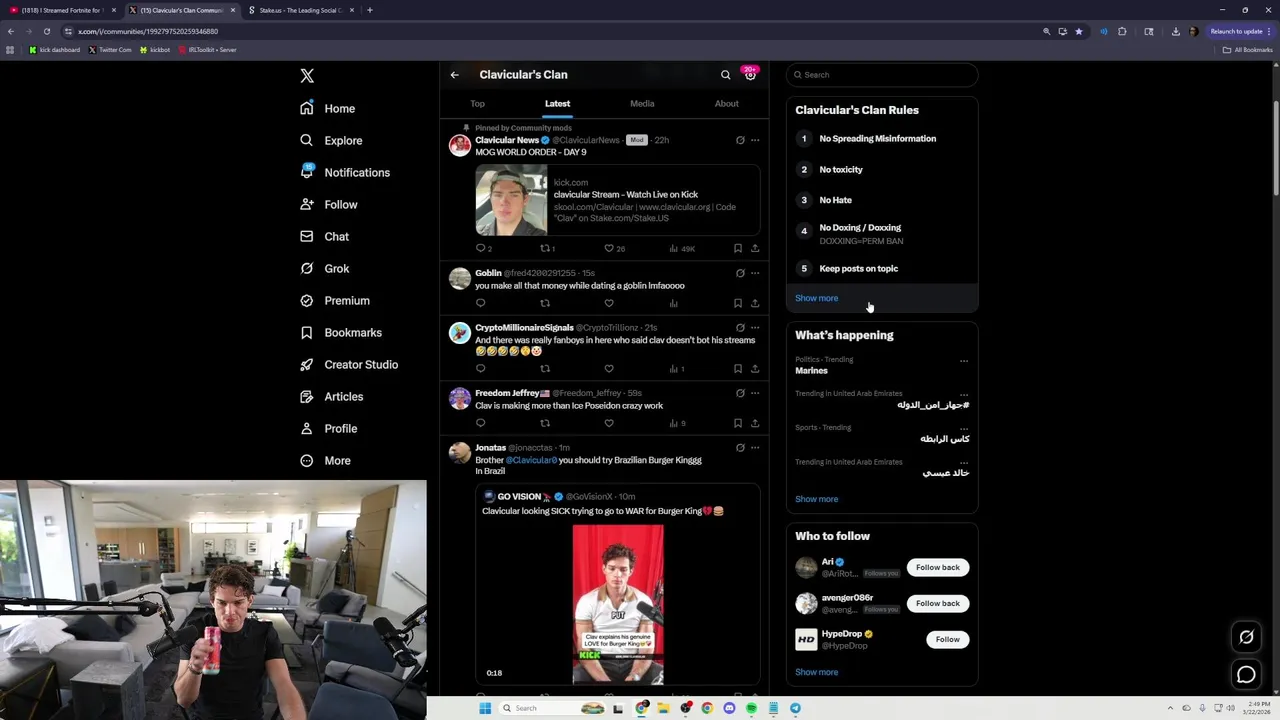Follow HypeDrop
The height and width of the screenshot is (720, 1280).
[947, 640]
